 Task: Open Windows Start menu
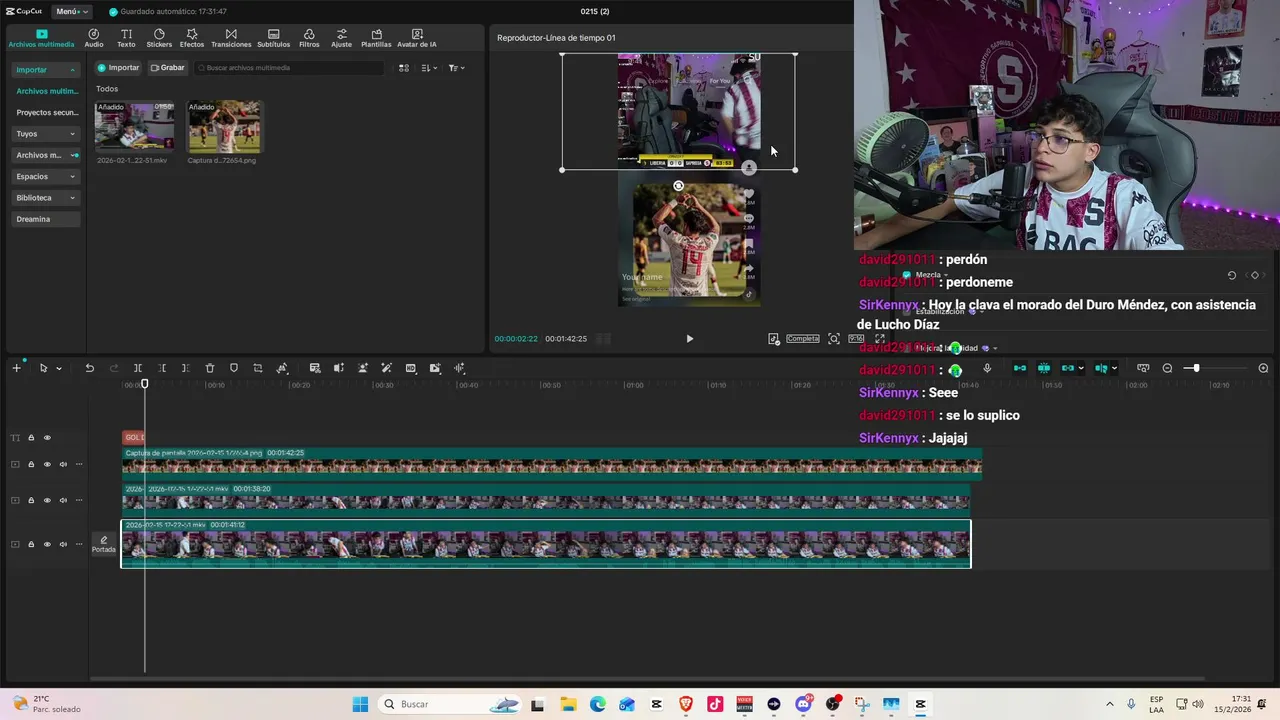pyautogui.click(x=360, y=704)
